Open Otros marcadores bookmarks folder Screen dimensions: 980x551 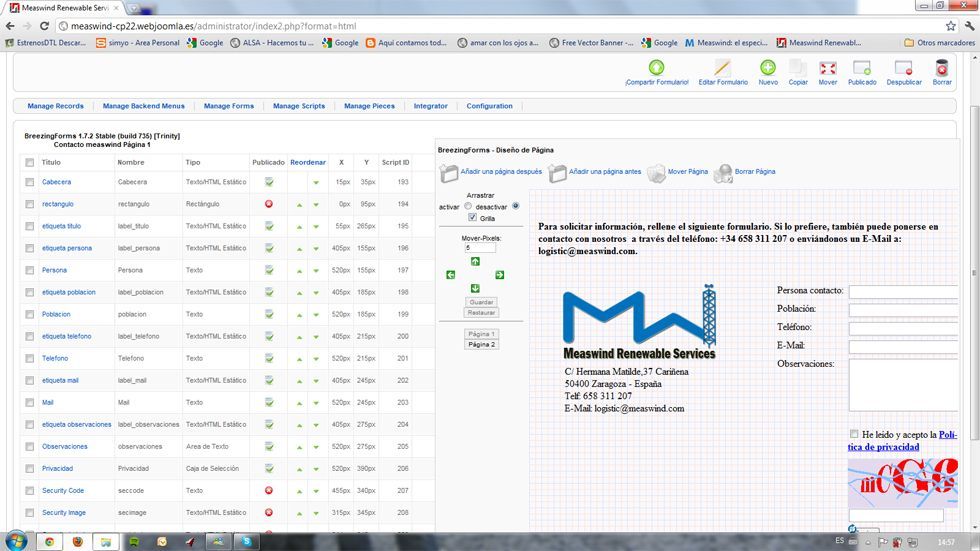coord(939,43)
